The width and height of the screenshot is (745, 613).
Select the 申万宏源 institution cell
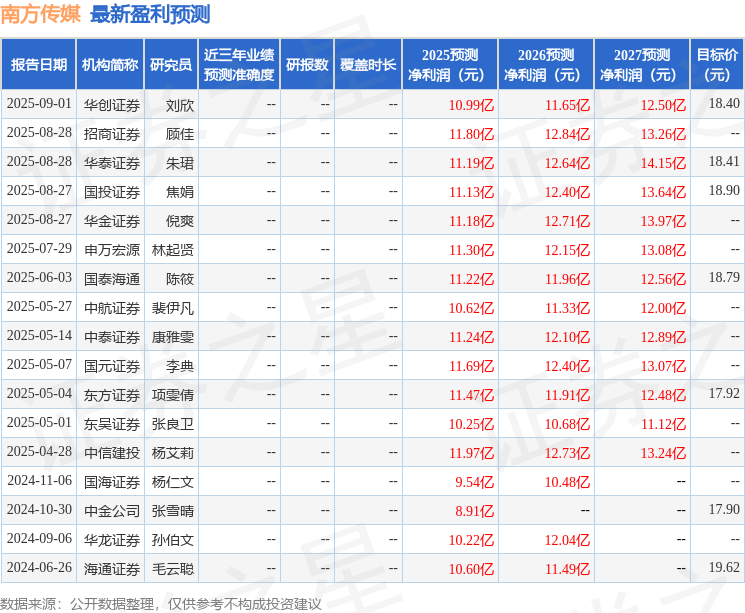pos(112,250)
